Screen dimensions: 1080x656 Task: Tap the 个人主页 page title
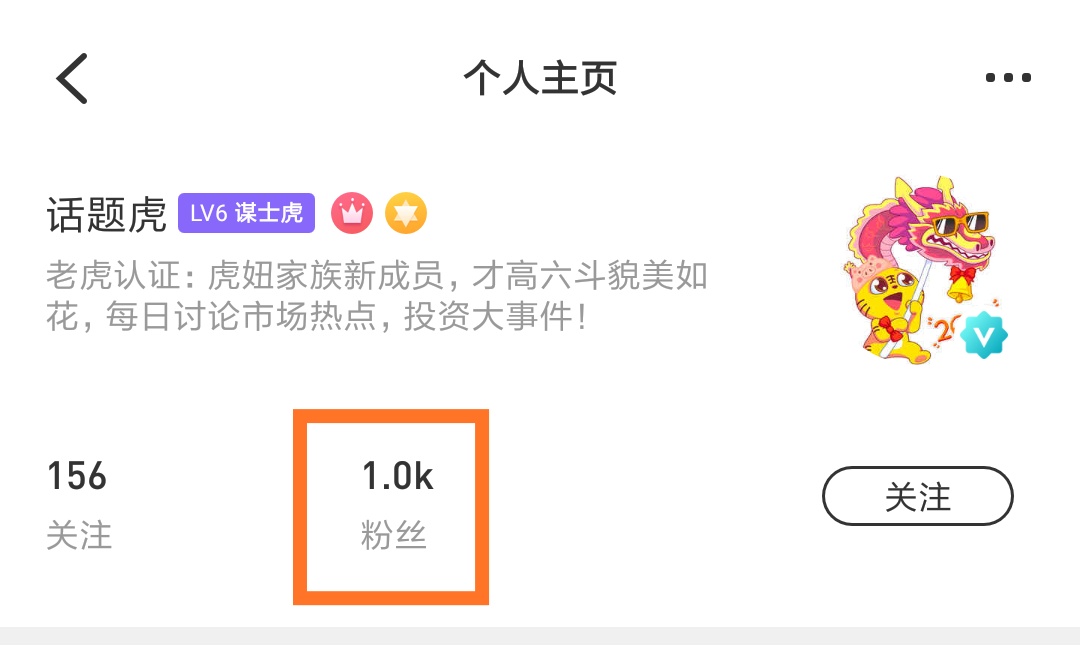tap(540, 78)
